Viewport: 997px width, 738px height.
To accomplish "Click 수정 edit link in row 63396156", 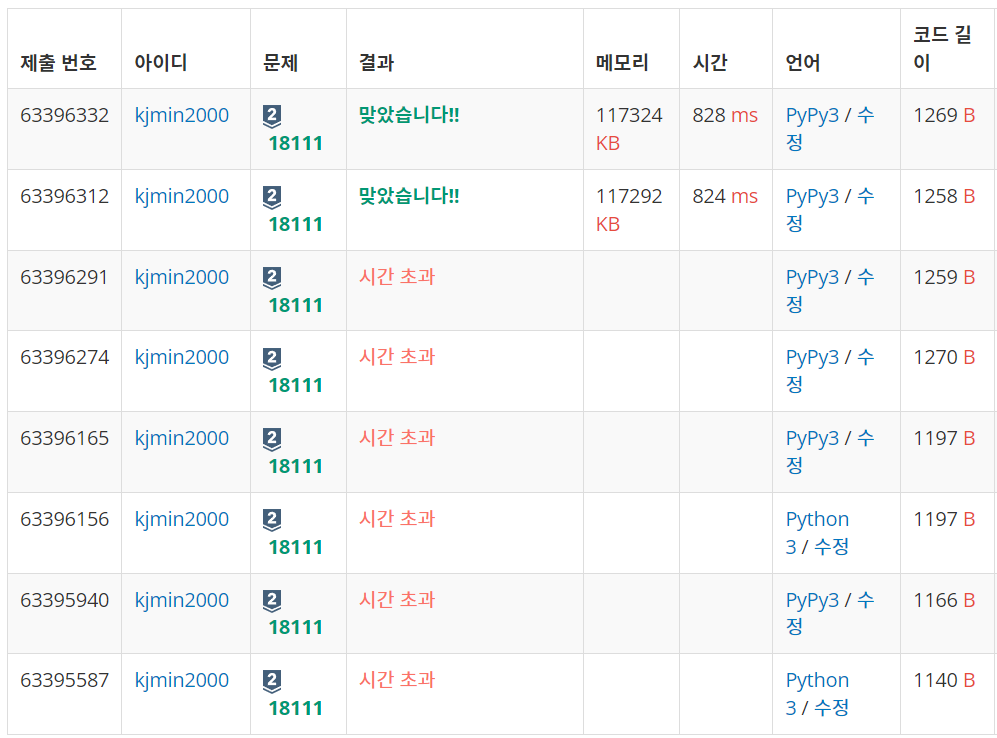I will coord(832,547).
